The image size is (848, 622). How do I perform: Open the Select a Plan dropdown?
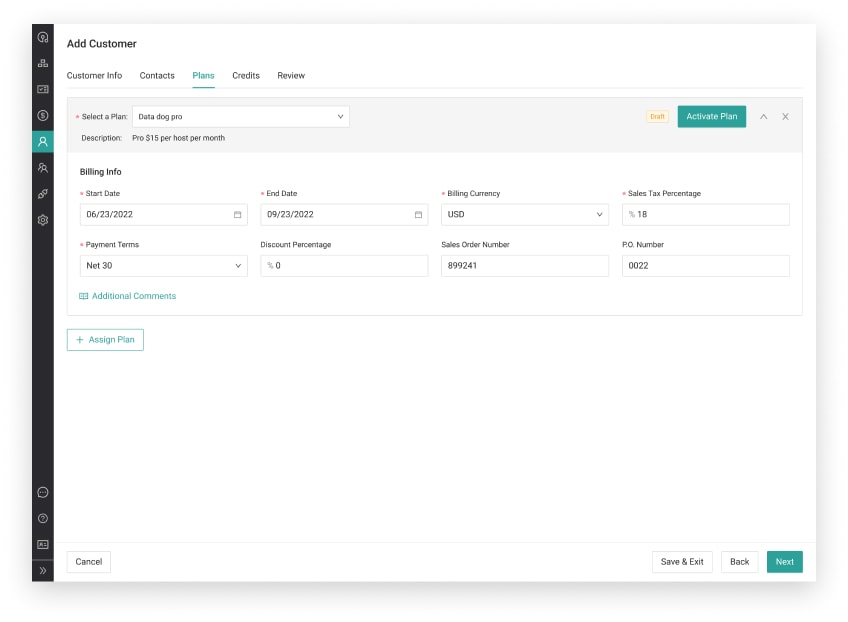tap(240, 117)
